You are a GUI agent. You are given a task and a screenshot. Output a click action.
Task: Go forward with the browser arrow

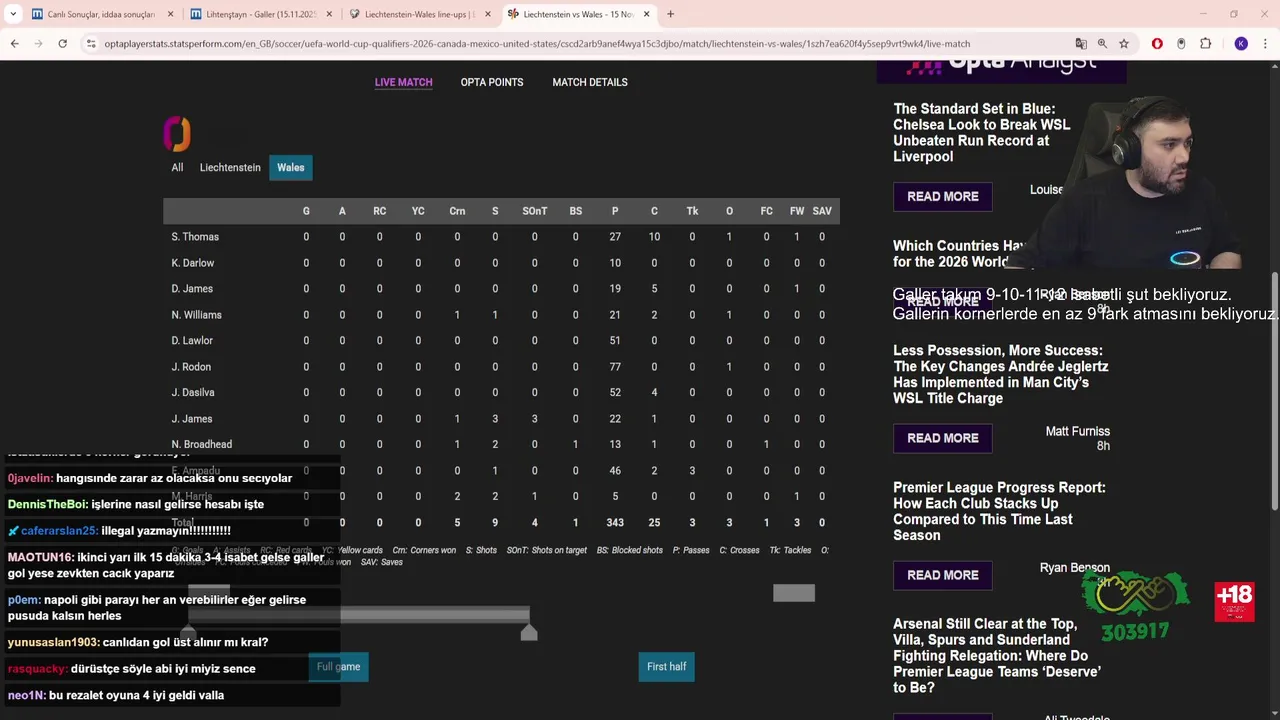38,44
